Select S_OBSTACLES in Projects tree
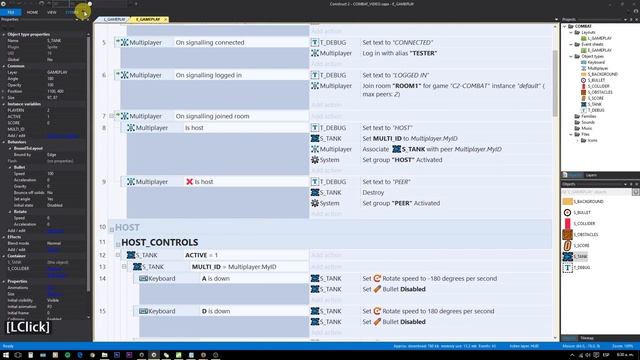This screenshot has width=640, height=360. click(x=600, y=92)
